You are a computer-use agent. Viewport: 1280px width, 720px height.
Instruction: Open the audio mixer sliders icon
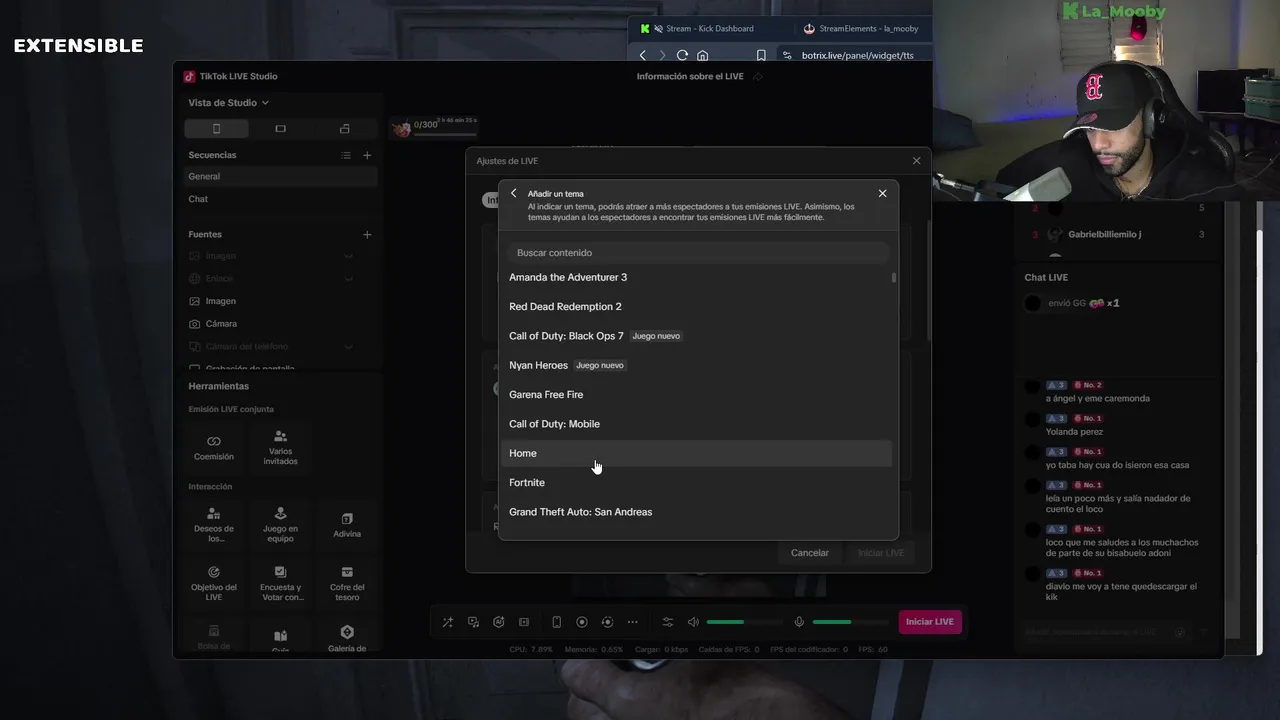click(668, 622)
